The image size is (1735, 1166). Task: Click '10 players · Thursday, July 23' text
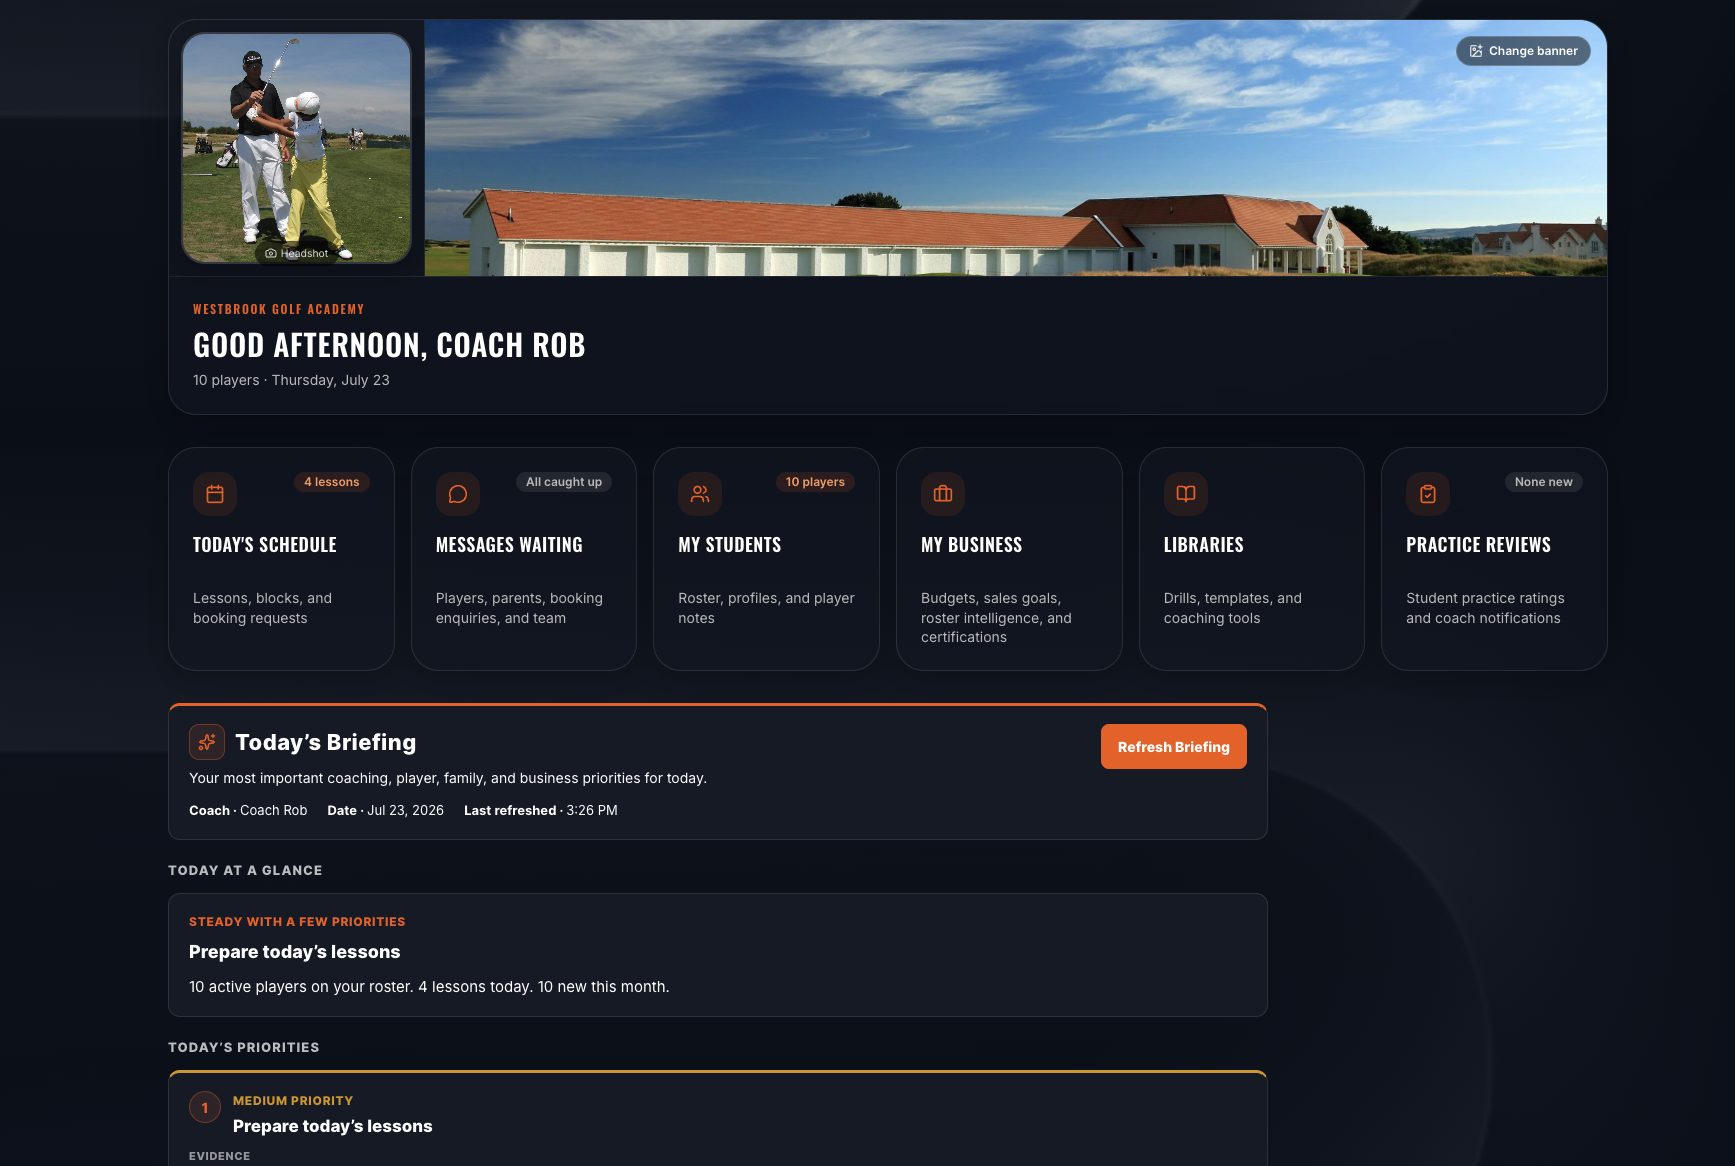[x=291, y=380]
